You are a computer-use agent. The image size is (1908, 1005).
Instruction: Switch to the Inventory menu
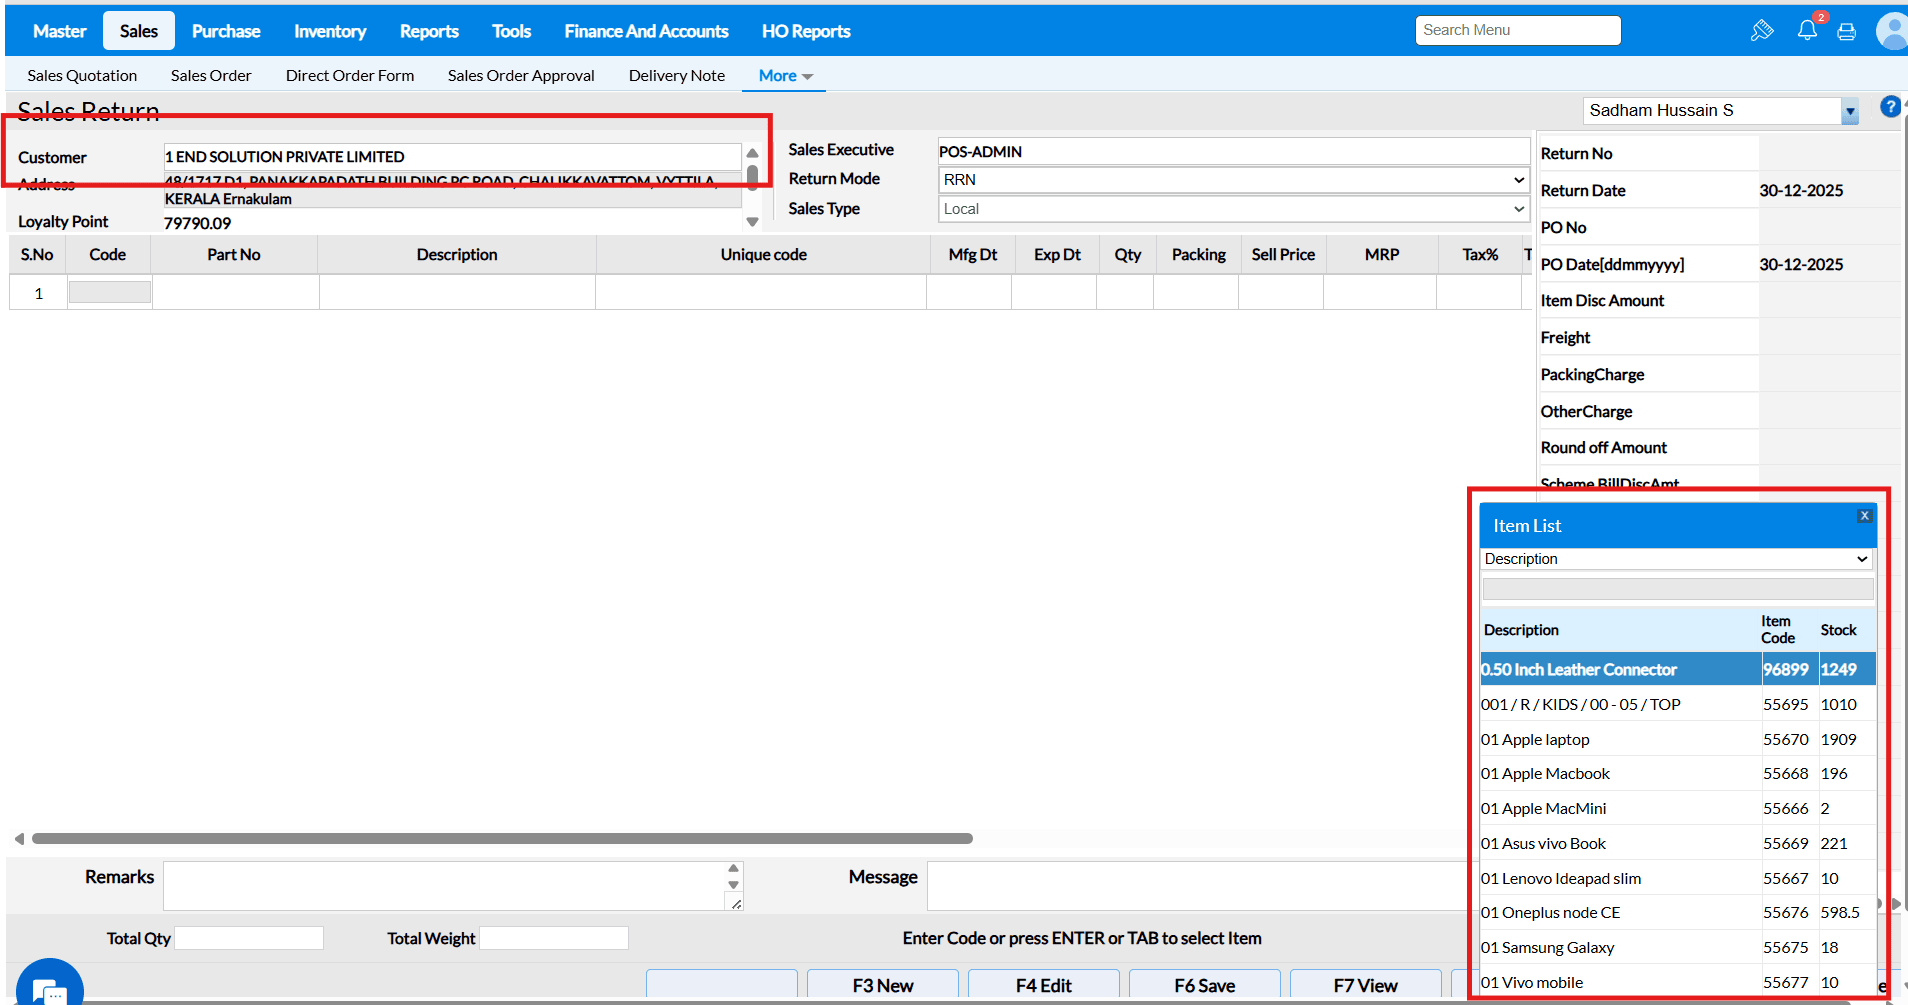329,31
